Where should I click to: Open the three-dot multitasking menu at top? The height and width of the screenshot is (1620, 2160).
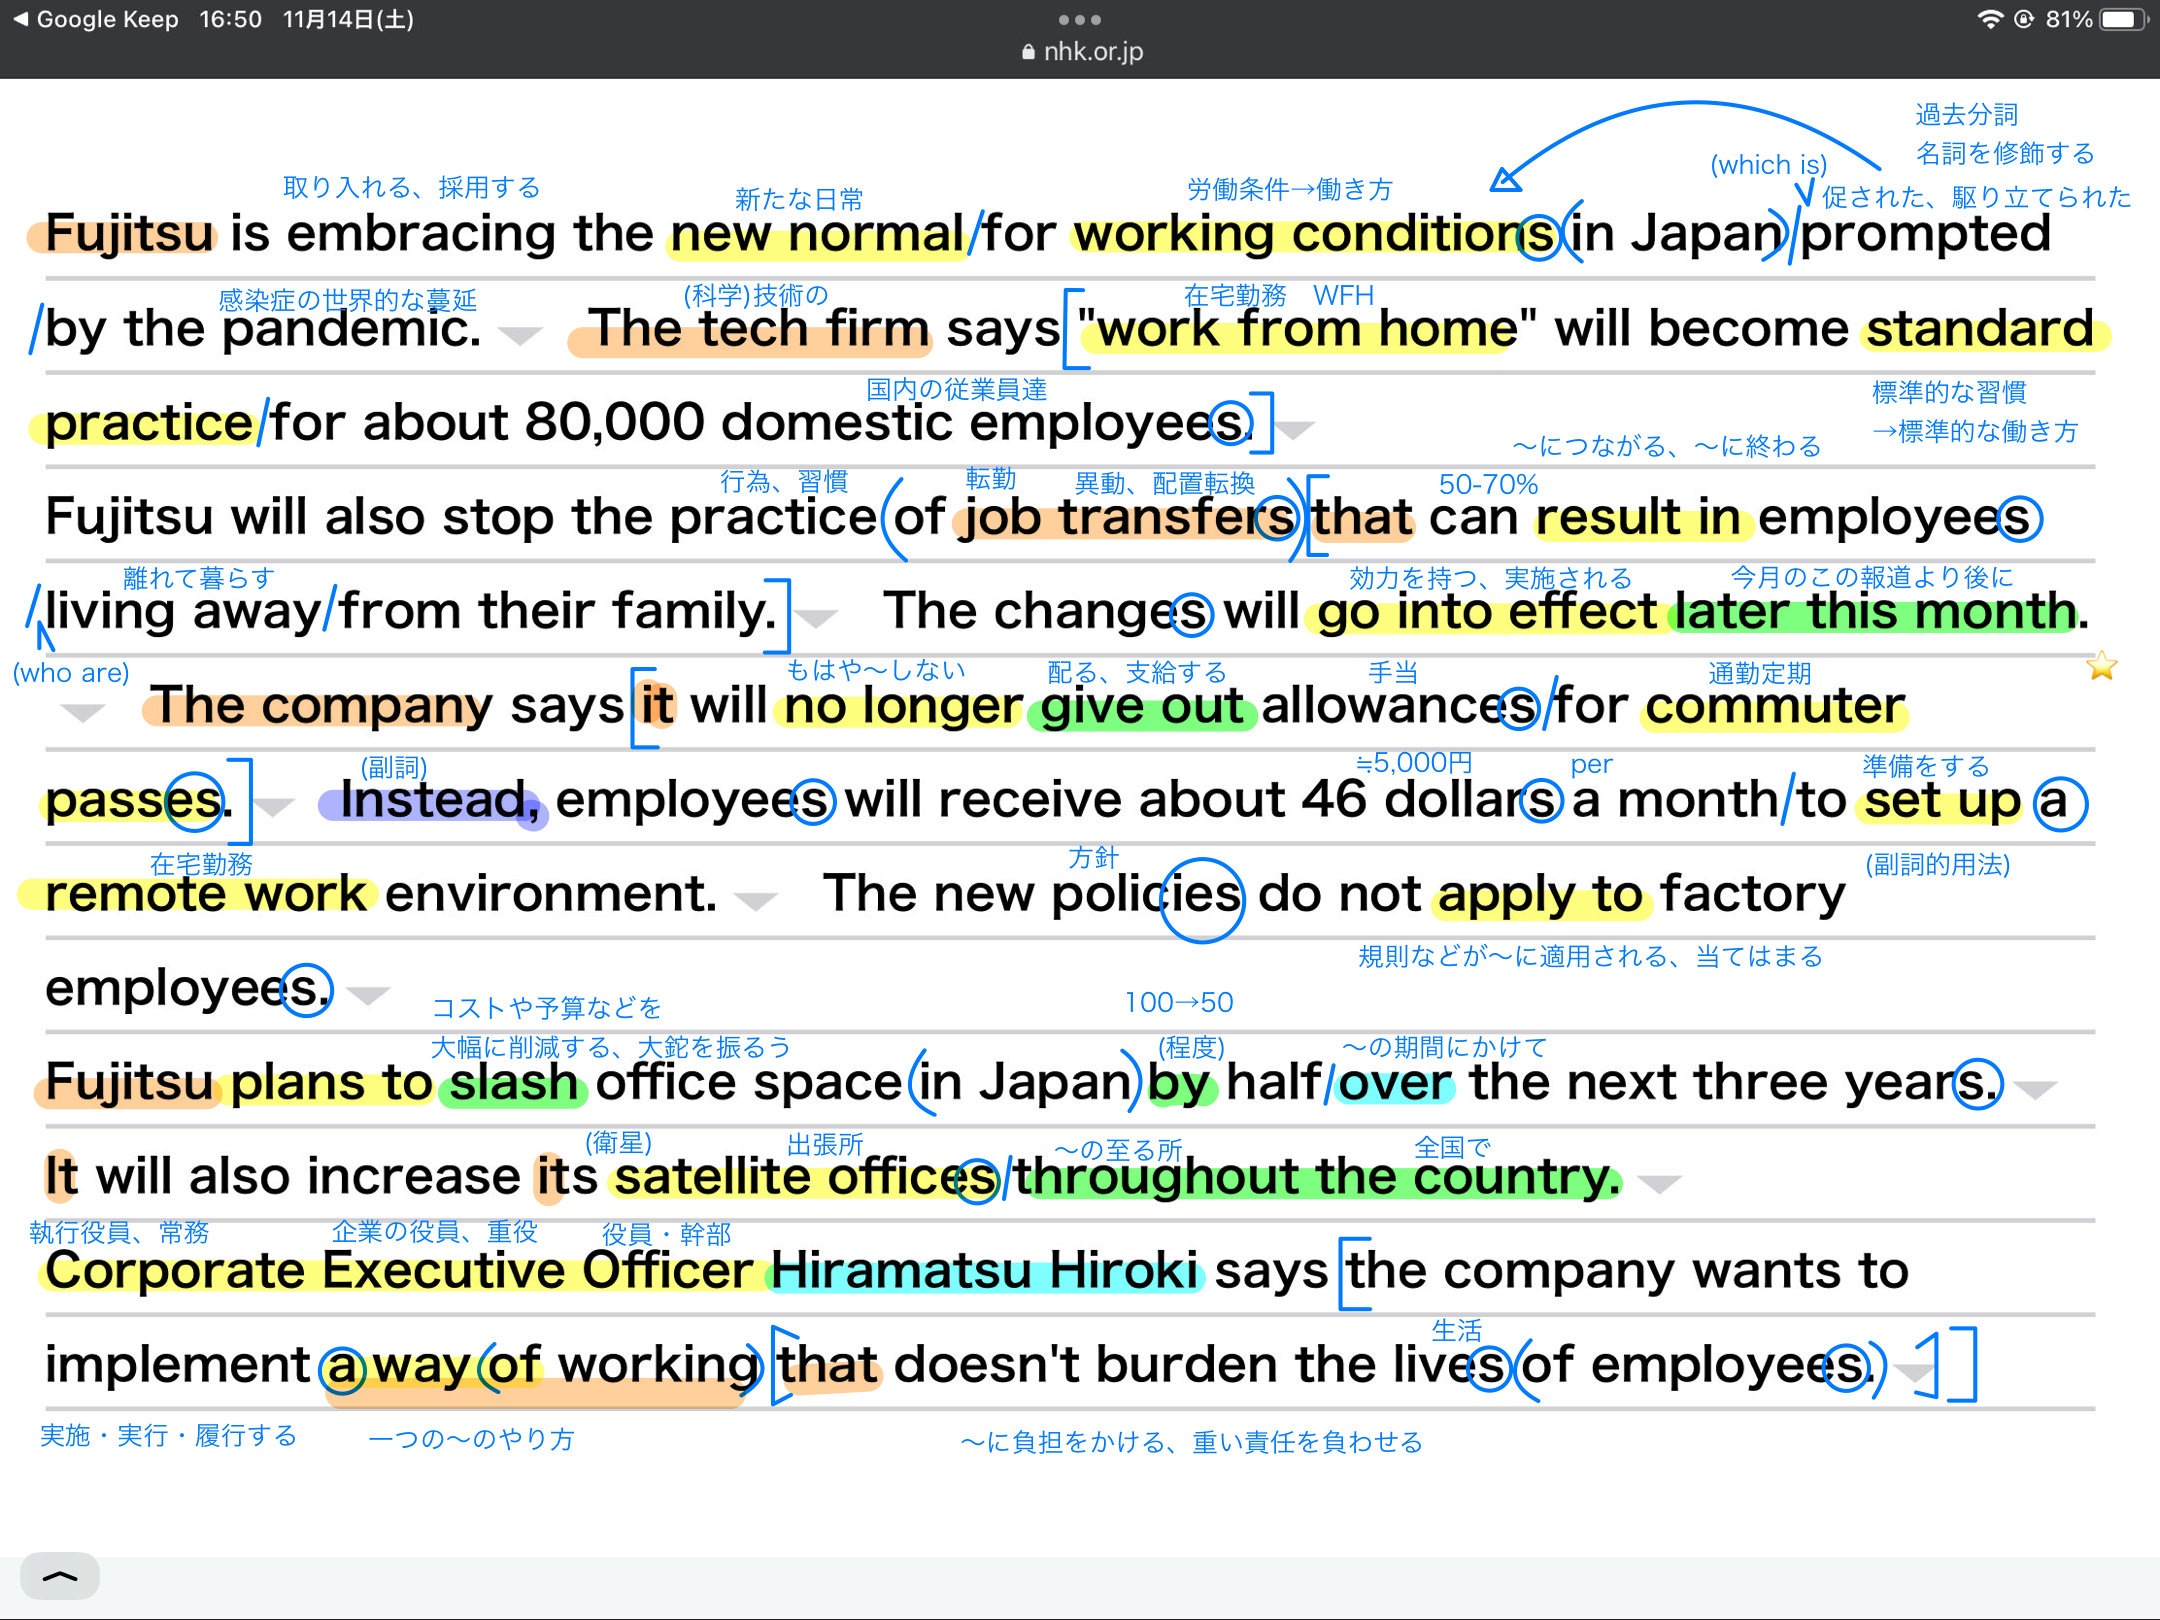click(1080, 19)
